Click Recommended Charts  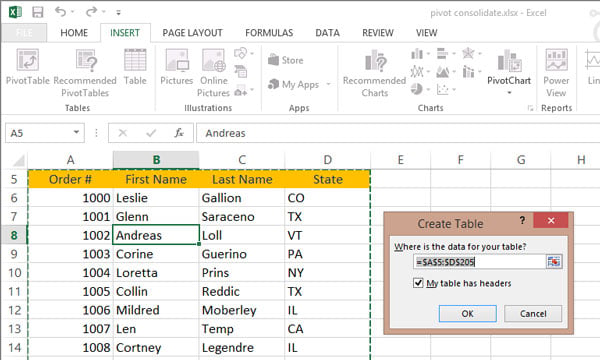[x=374, y=73]
